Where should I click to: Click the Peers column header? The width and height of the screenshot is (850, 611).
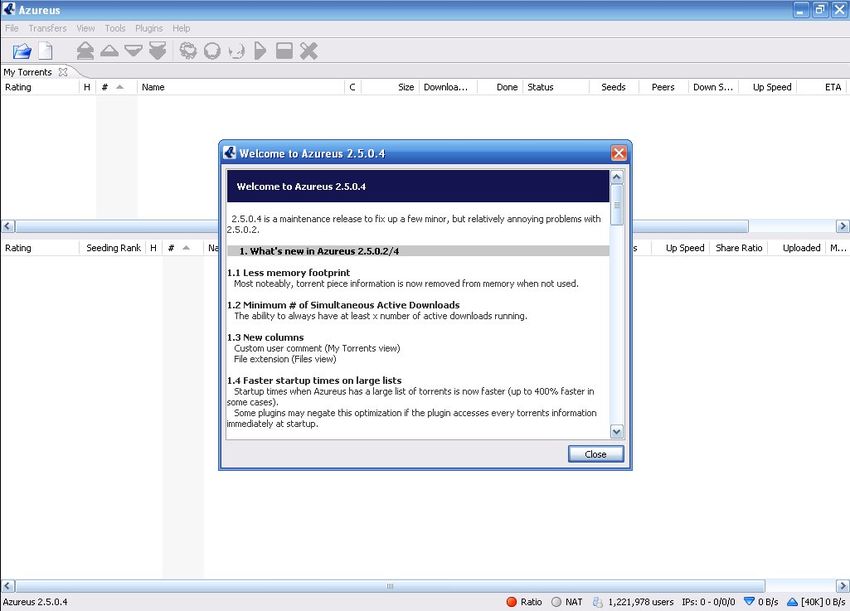(664, 87)
